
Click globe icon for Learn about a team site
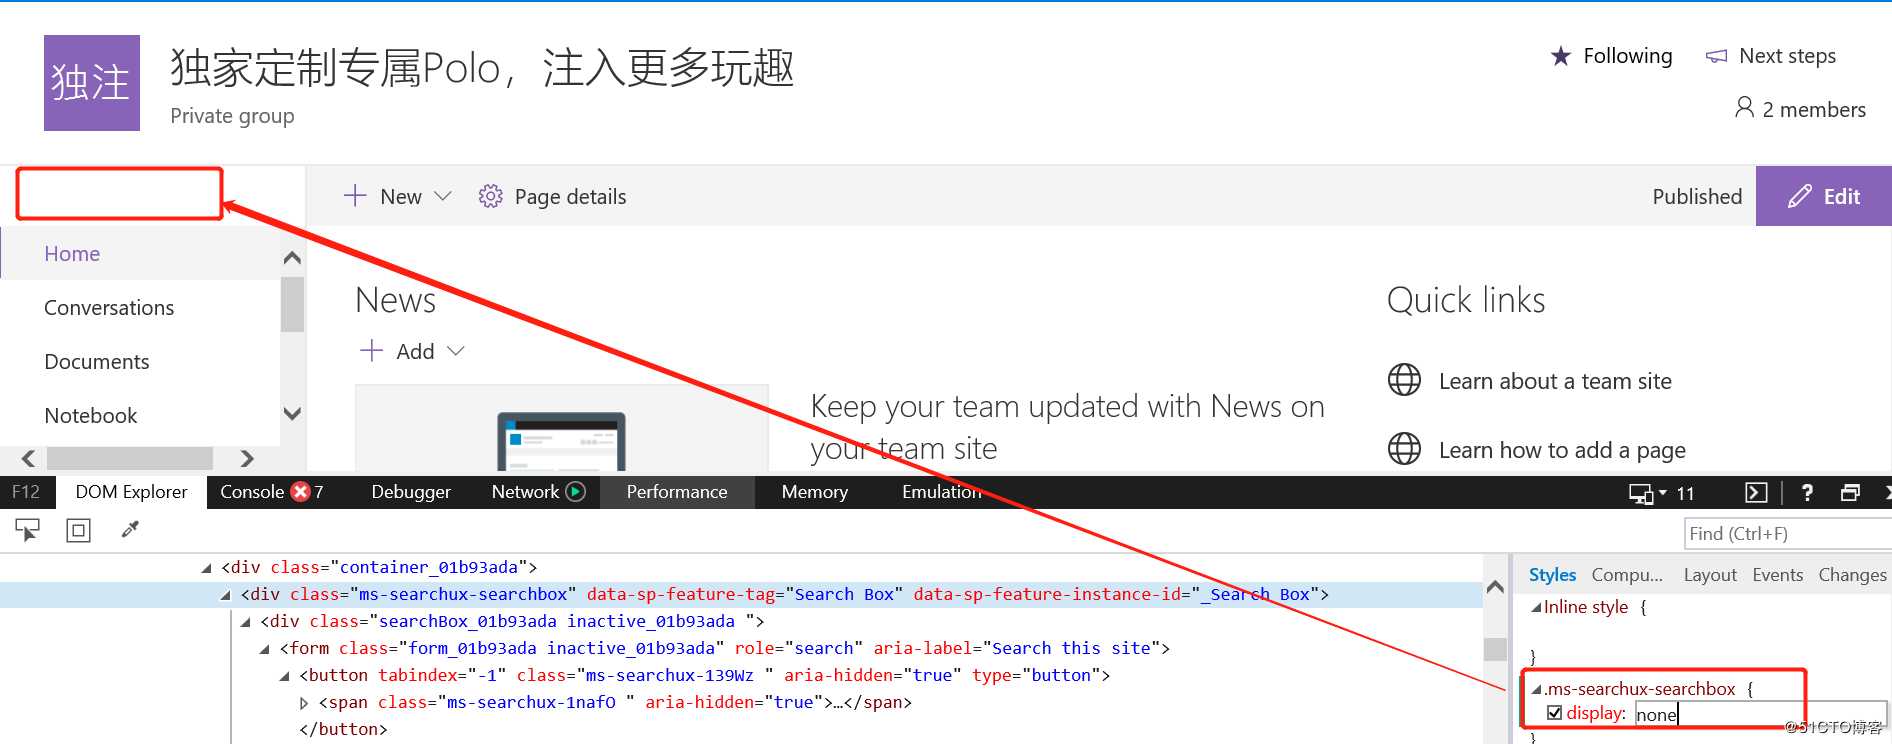[1404, 380]
